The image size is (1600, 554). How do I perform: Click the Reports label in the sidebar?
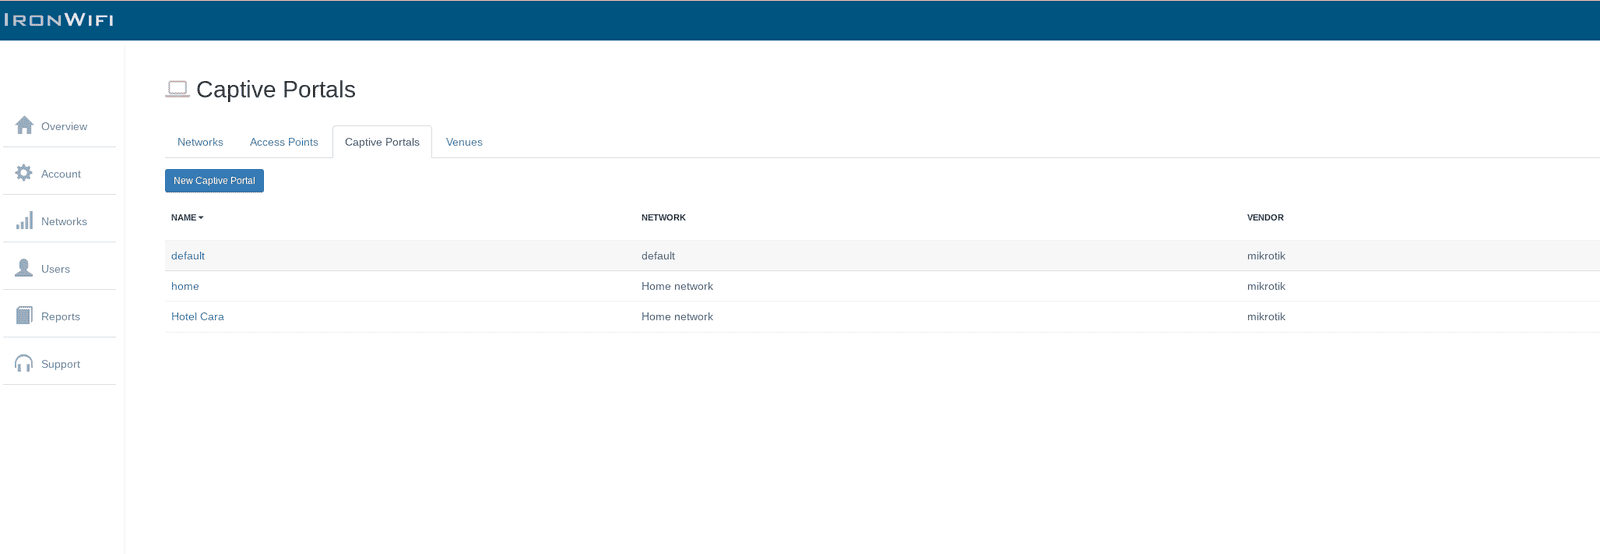pos(60,317)
